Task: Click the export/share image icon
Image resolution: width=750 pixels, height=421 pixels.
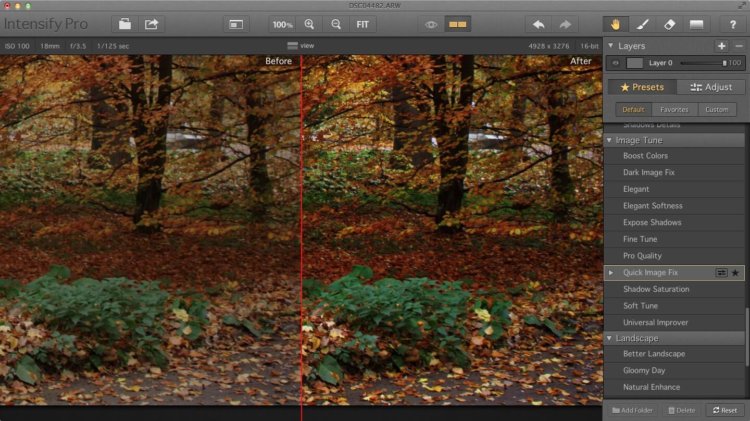Action: [x=151, y=24]
